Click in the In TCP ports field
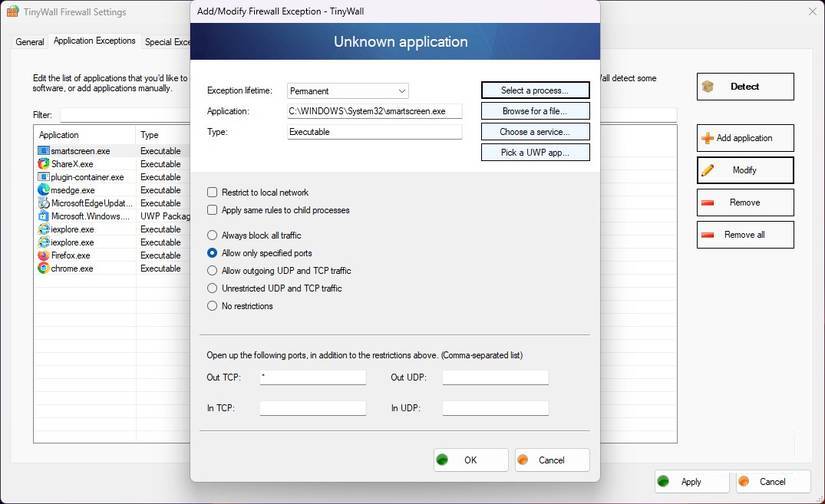 313,408
